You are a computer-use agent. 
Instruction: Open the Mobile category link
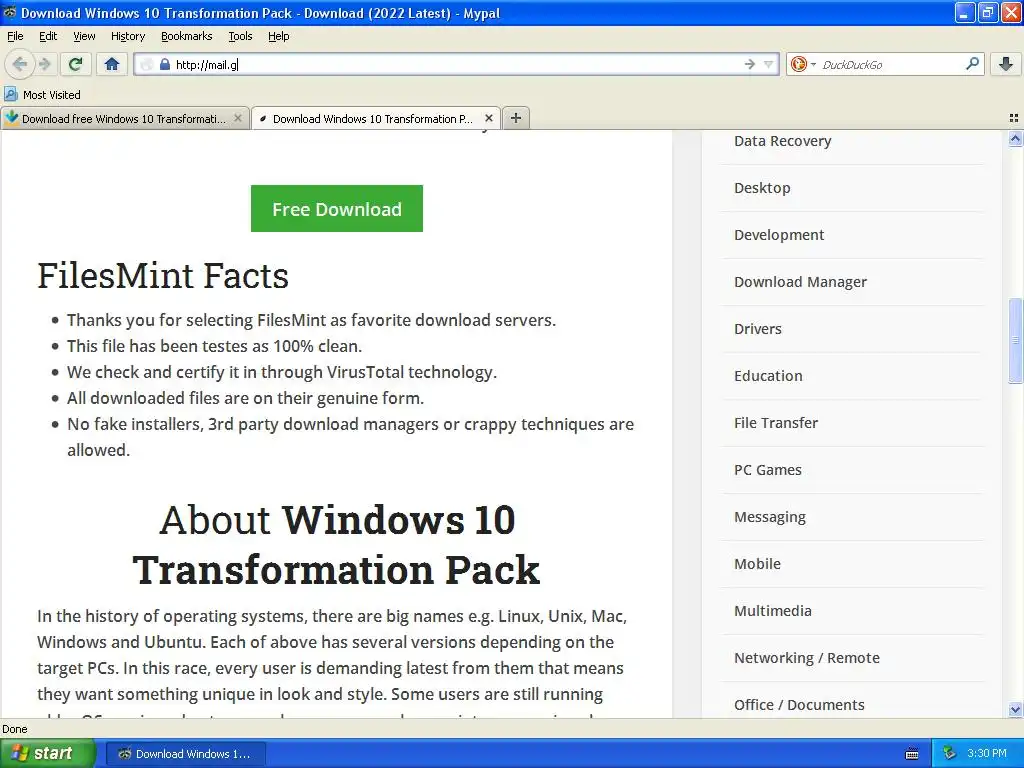757,564
